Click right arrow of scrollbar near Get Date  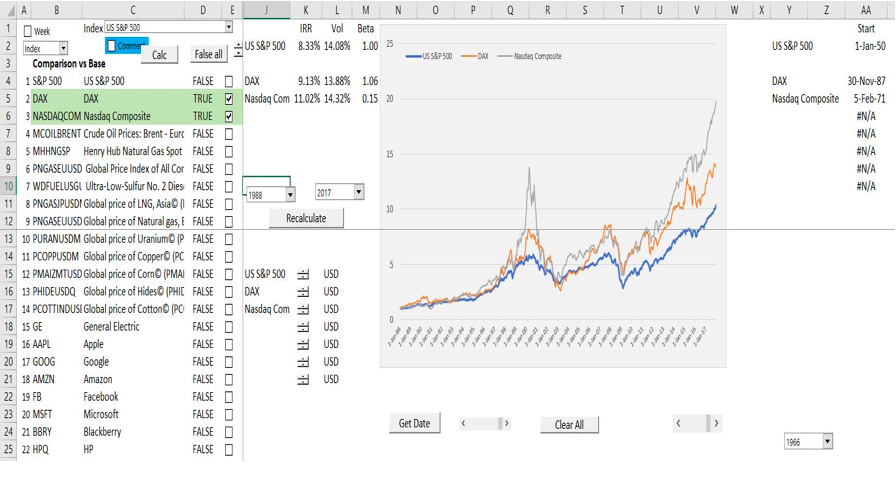[x=506, y=423]
